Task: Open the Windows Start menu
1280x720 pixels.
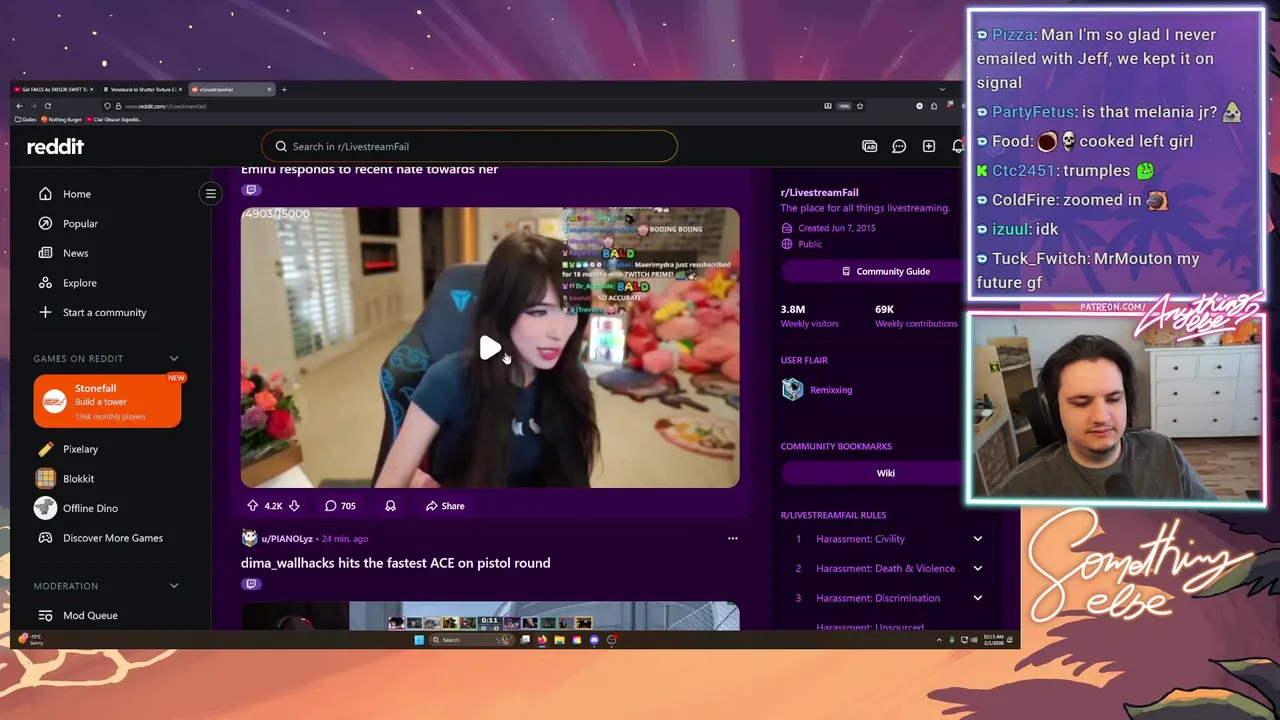Action: pyautogui.click(x=419, y=640)
